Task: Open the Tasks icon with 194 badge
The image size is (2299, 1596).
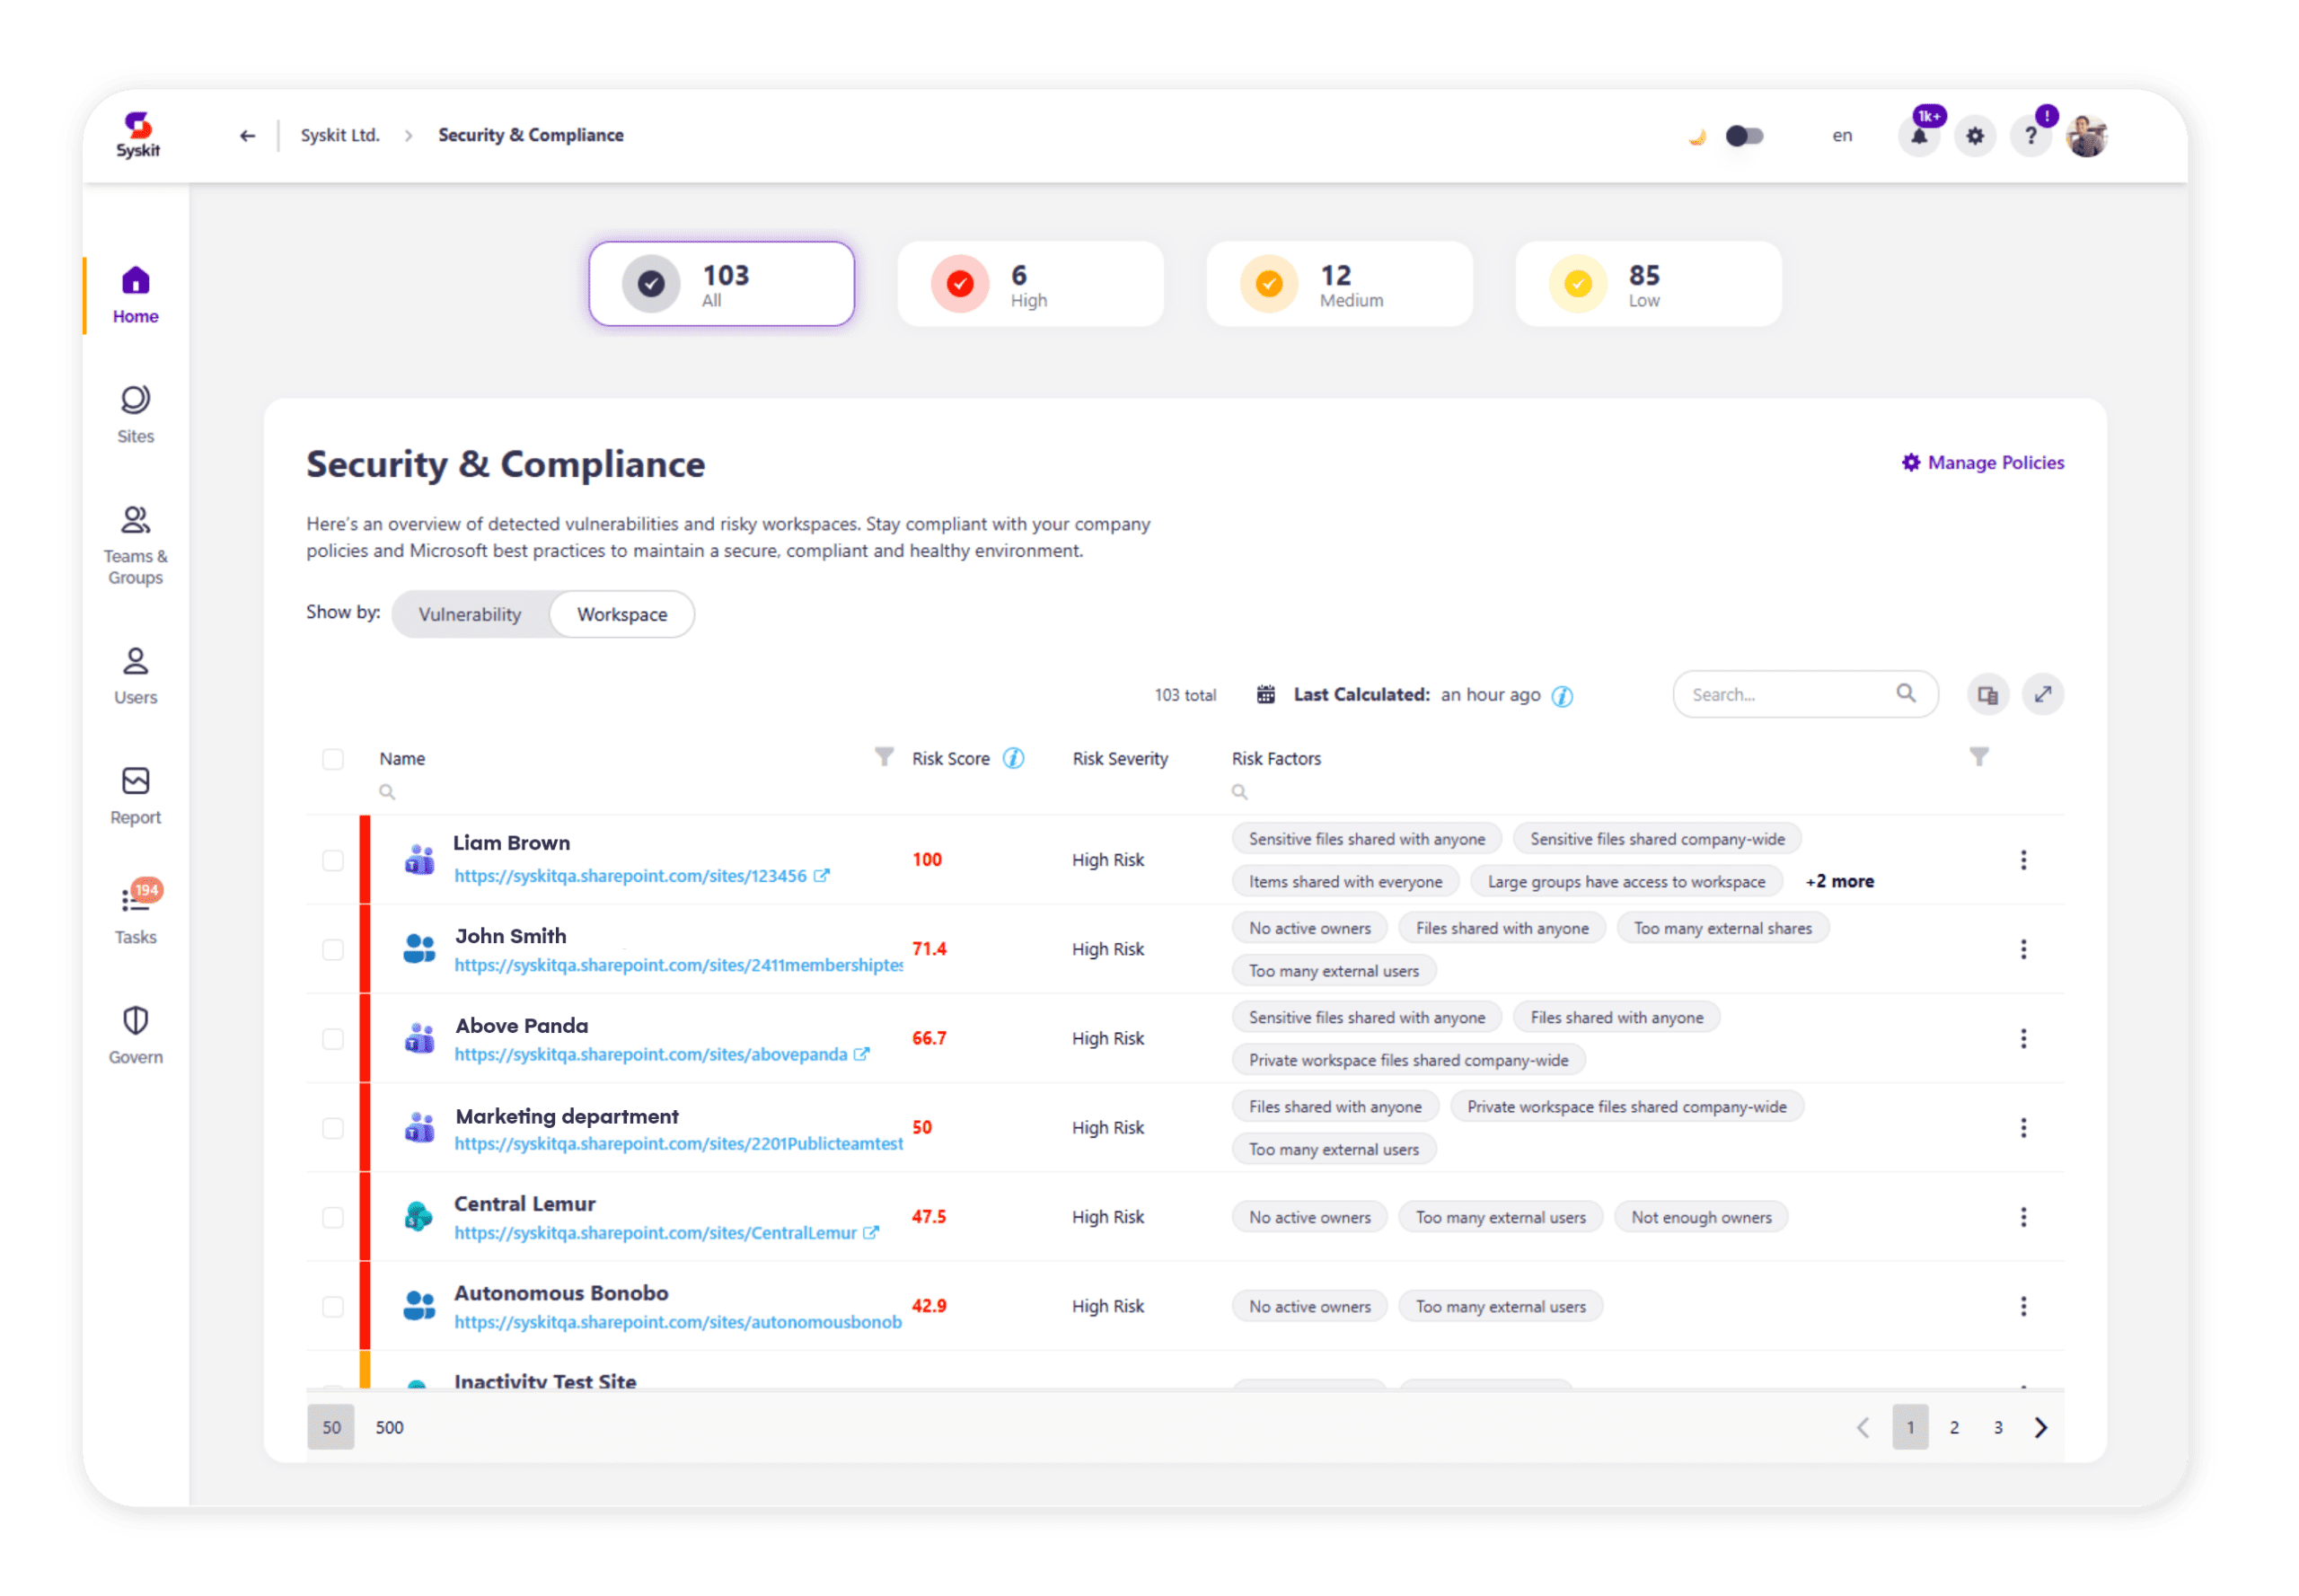Action: [135, 912]
